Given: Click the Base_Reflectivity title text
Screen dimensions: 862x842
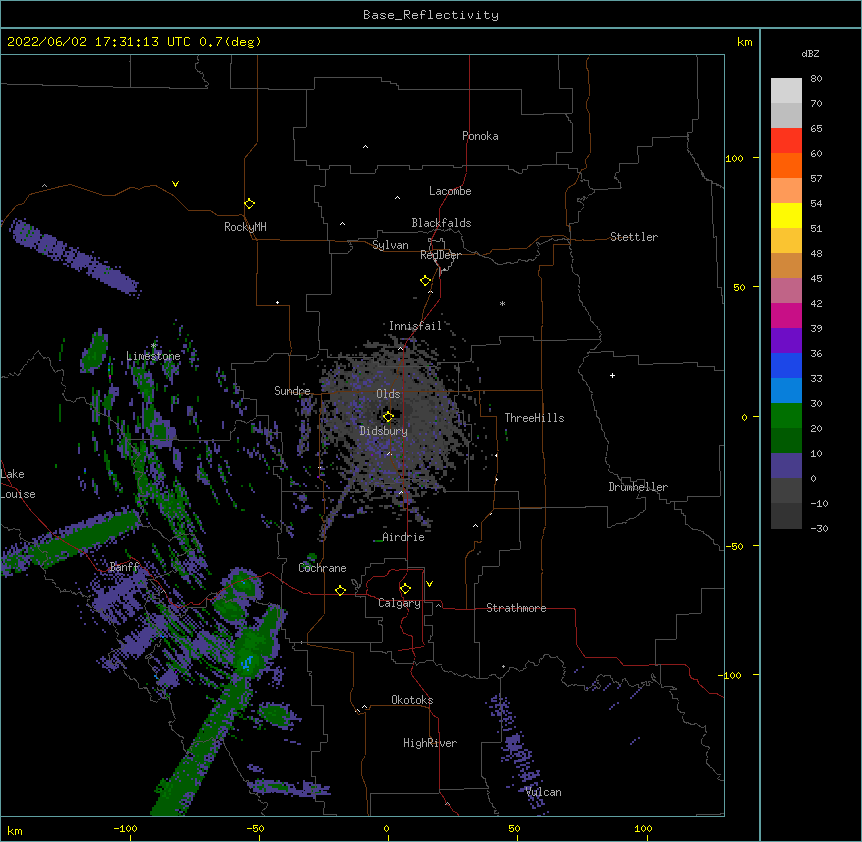Looking at the screenshot, I should click(x=431, y=15).
